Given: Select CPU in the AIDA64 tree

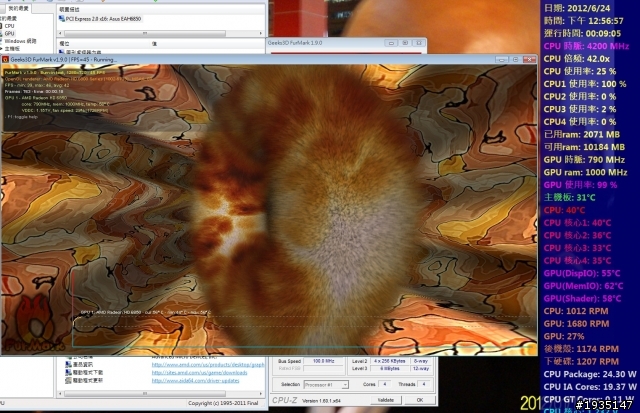Looking at the screenshot, I should tap(9, 26).
